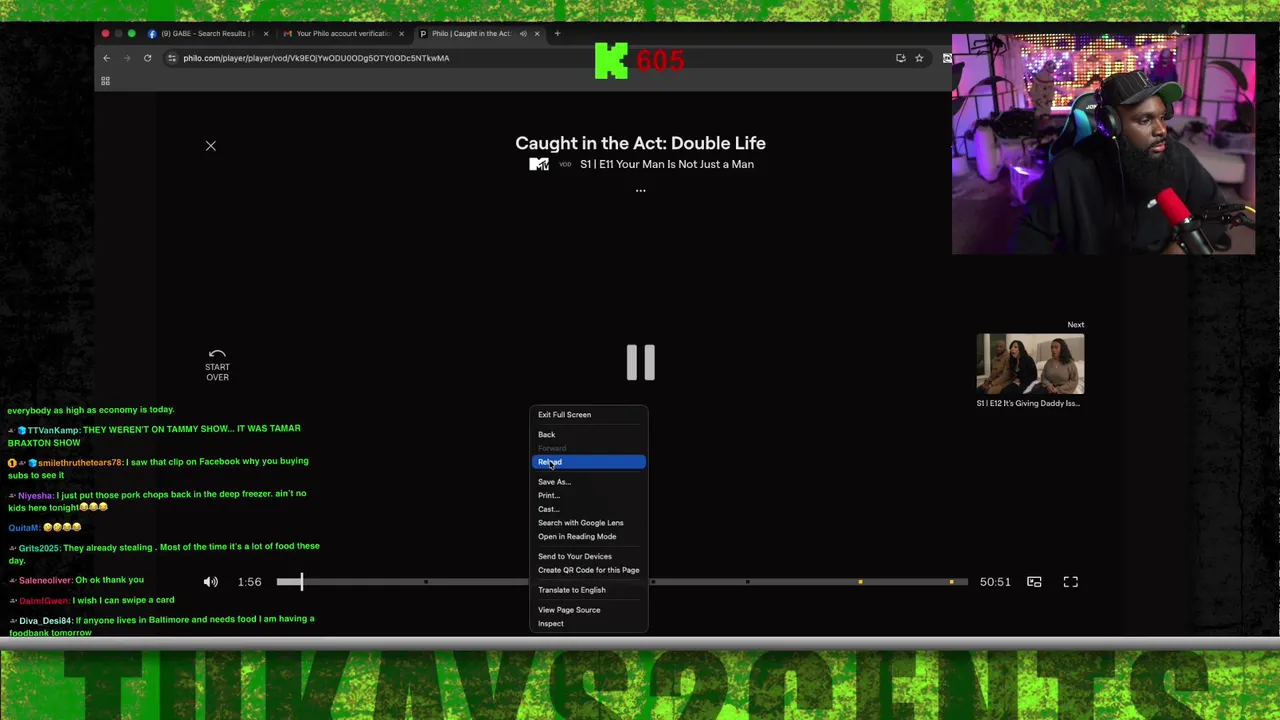The width and height of the screenshot is (1280, 720).
Task: Choose Save As... in the context menu
Action: 589,482
